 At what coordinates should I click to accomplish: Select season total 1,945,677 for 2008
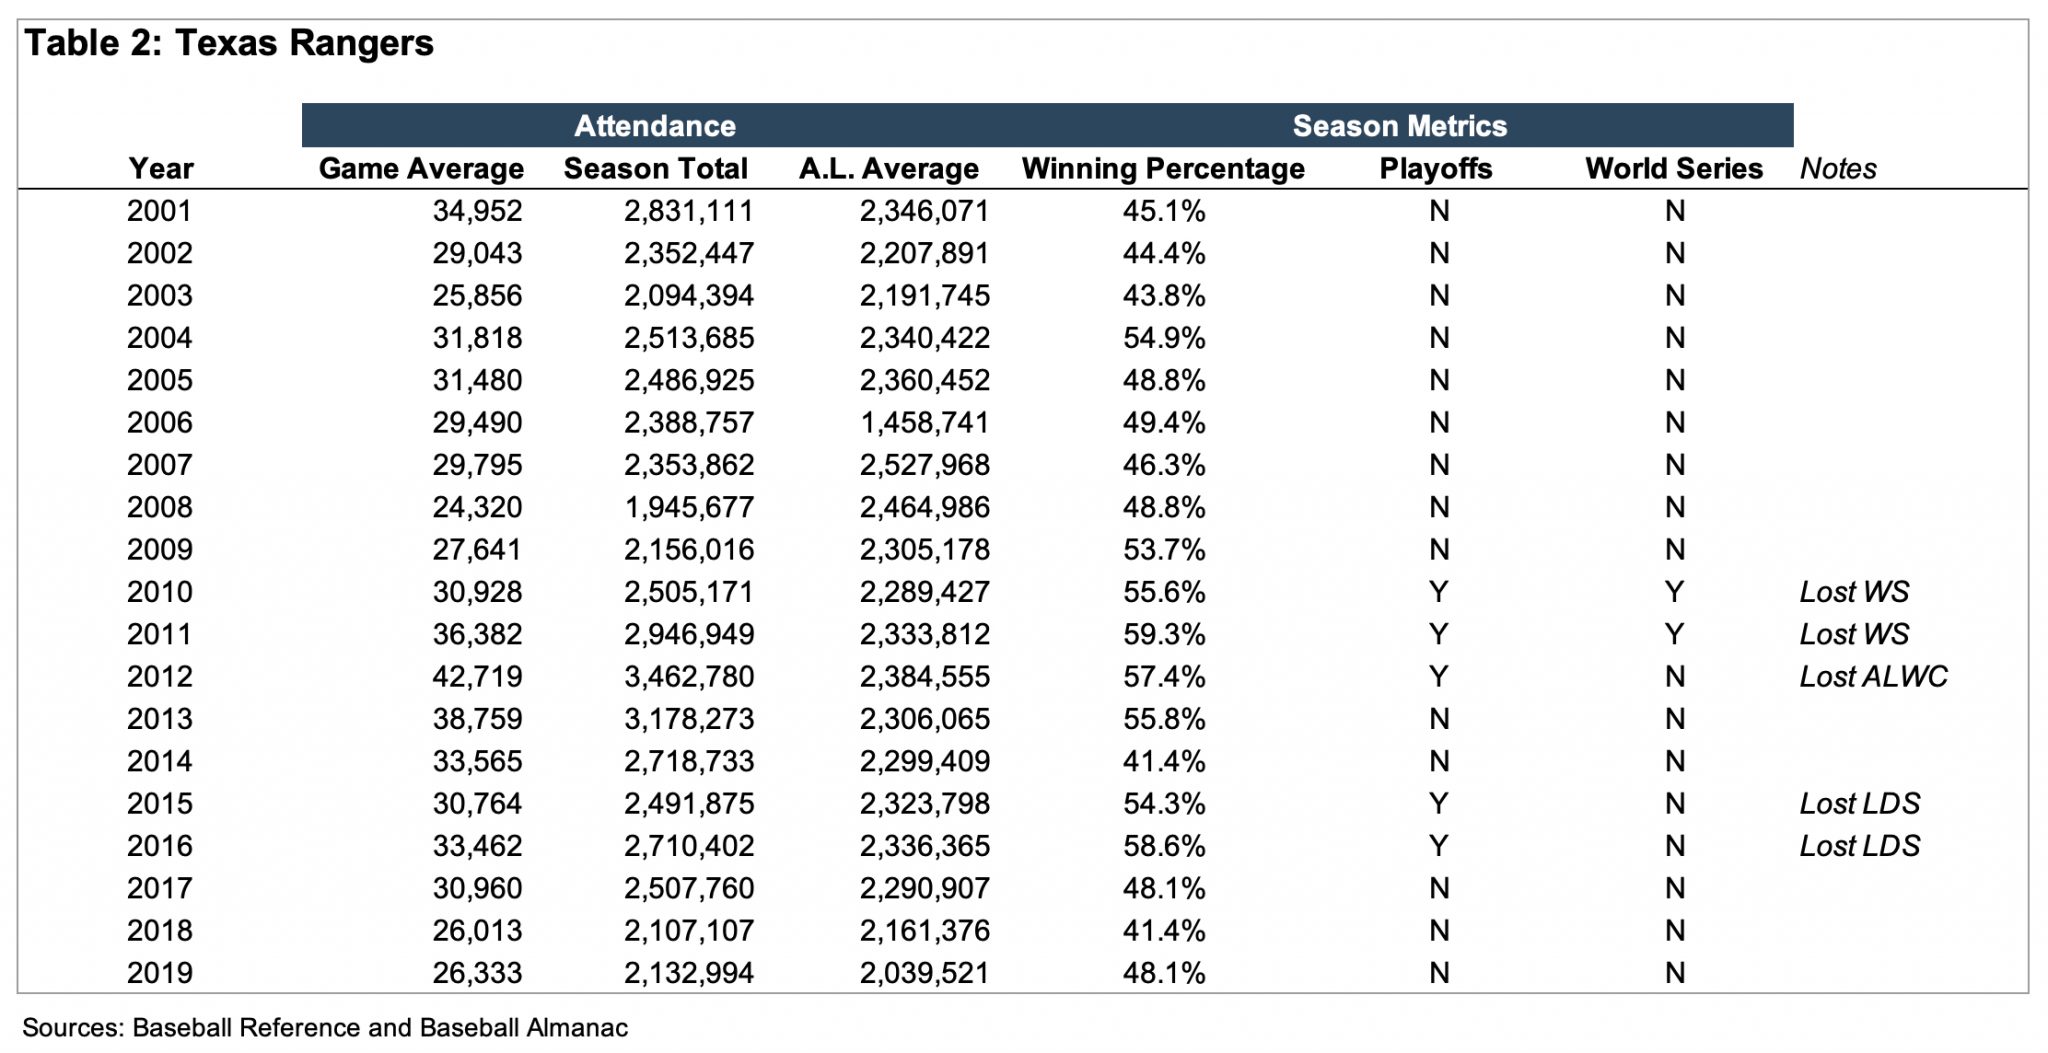coord(689,507)
